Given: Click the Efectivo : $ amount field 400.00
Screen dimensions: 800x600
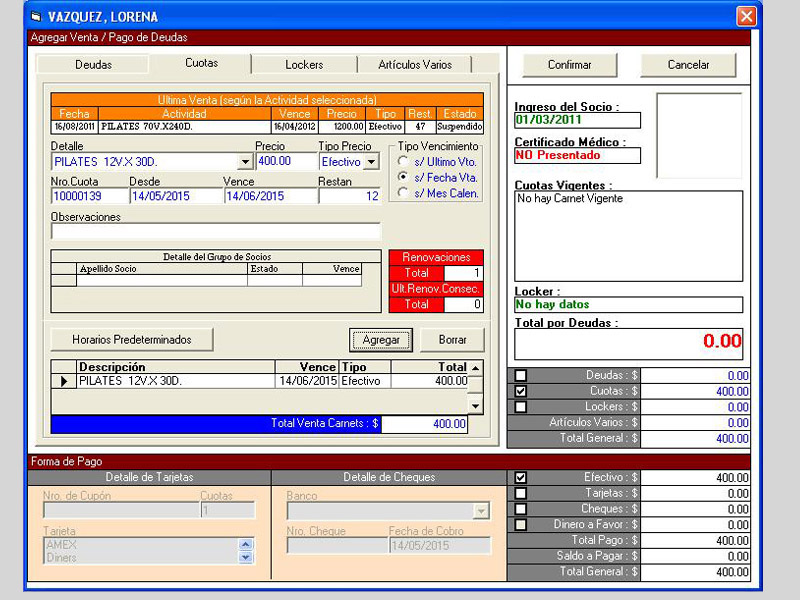Looking at the screenshot, I should [695, 478].
